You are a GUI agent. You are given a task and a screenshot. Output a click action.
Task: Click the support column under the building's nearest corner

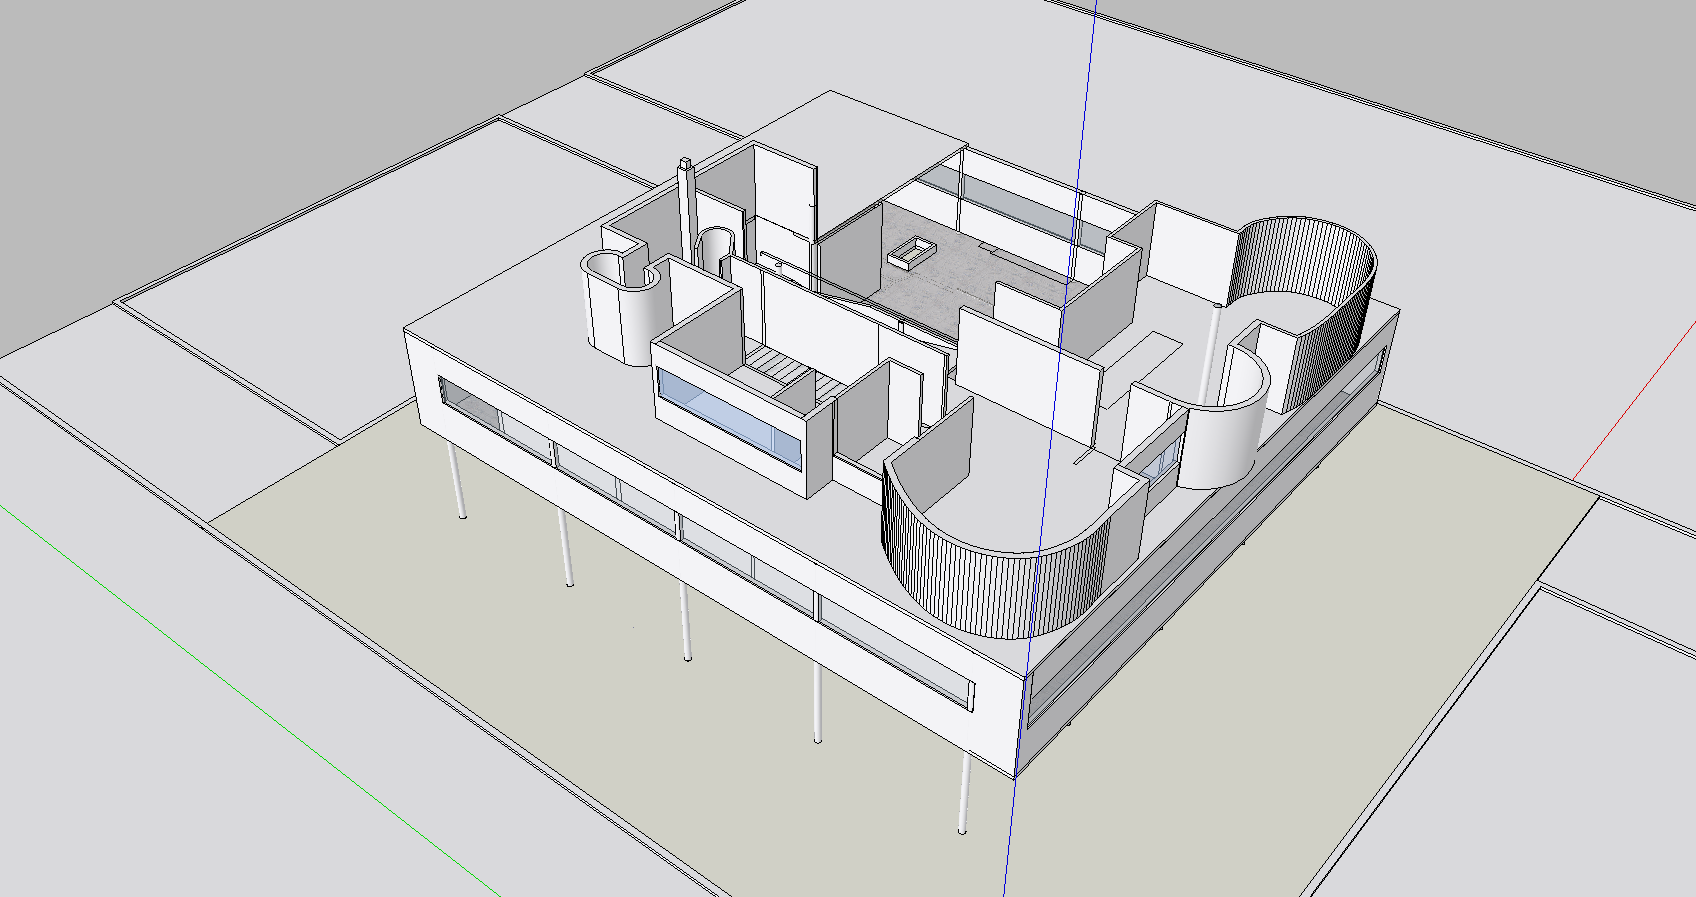964,793
